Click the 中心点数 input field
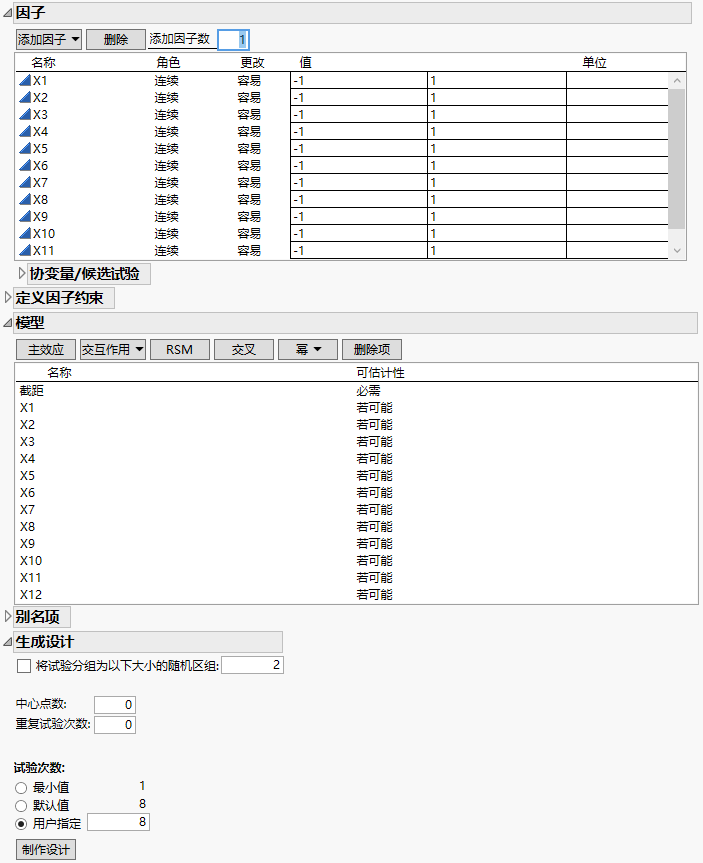 pyautogui.click(x=115, y=704)
